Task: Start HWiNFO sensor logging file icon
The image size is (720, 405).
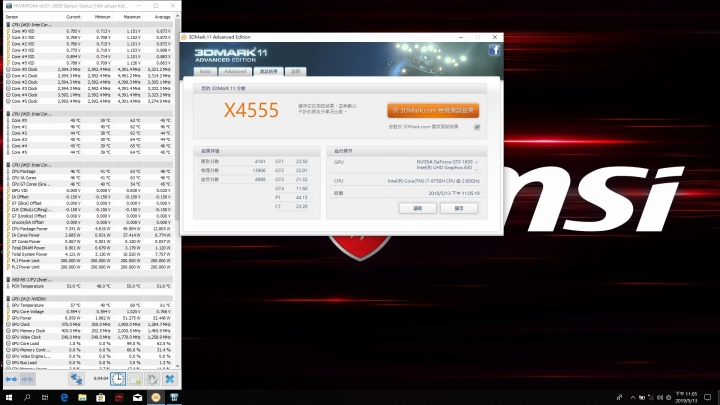Action: tap(136, 379)
